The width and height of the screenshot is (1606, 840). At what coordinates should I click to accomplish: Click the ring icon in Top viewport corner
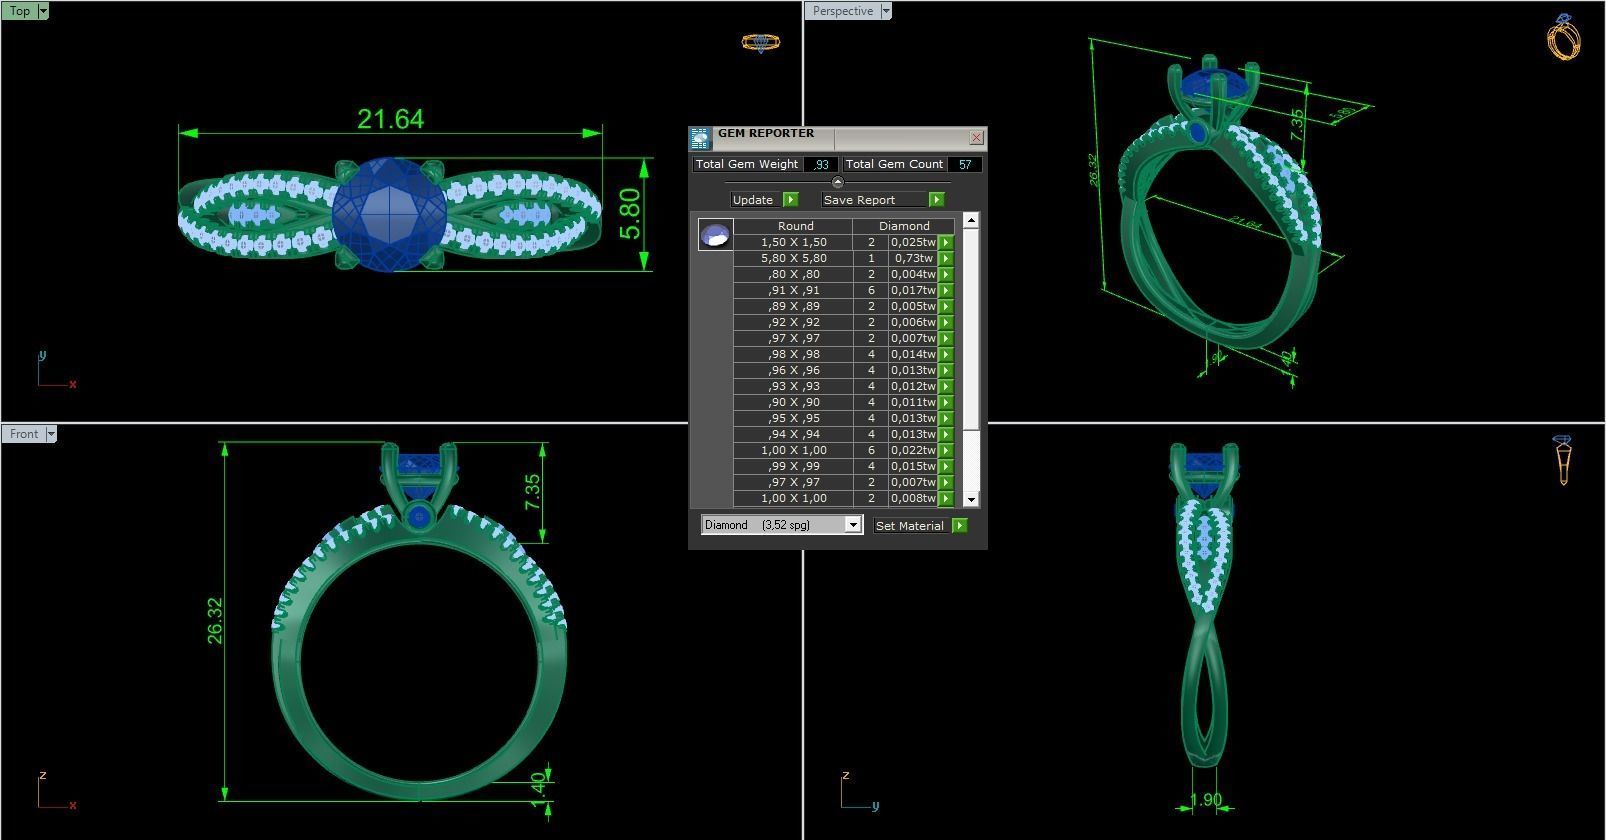pos(760,42)
